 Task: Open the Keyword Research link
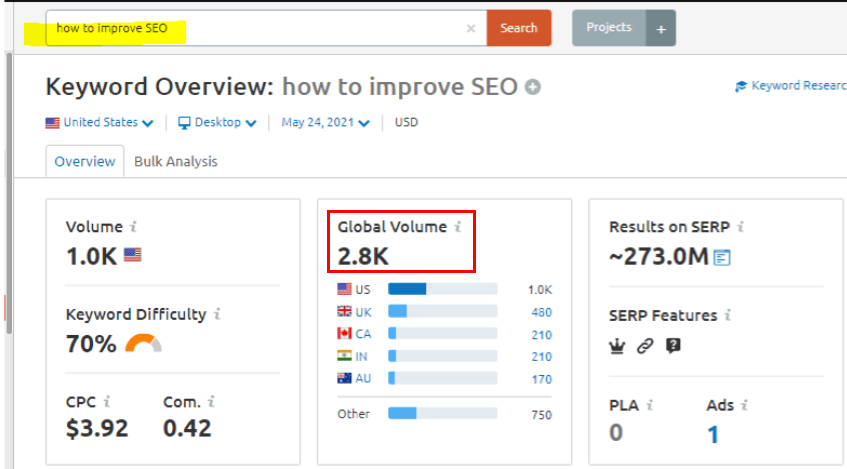[x=792, y=86]
